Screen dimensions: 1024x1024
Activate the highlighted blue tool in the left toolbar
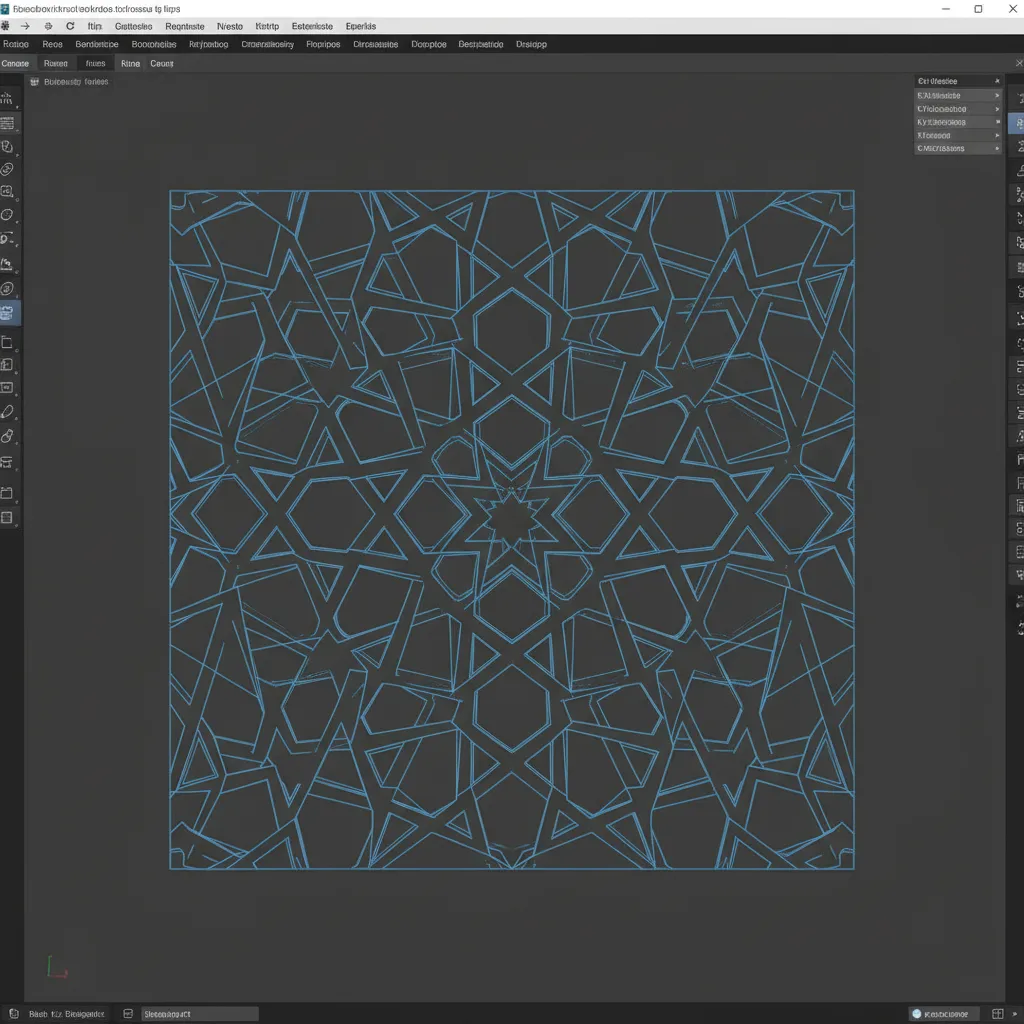10,312
